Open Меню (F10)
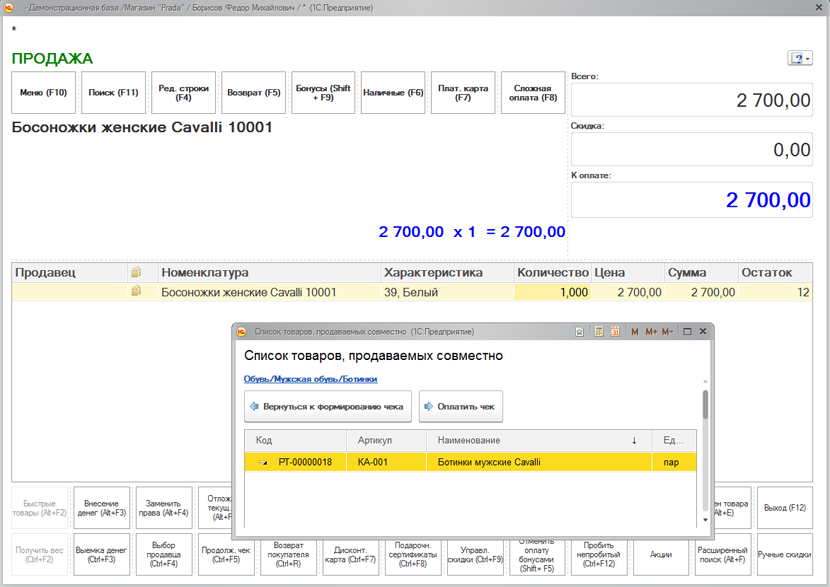 click(x=43, y=93)
